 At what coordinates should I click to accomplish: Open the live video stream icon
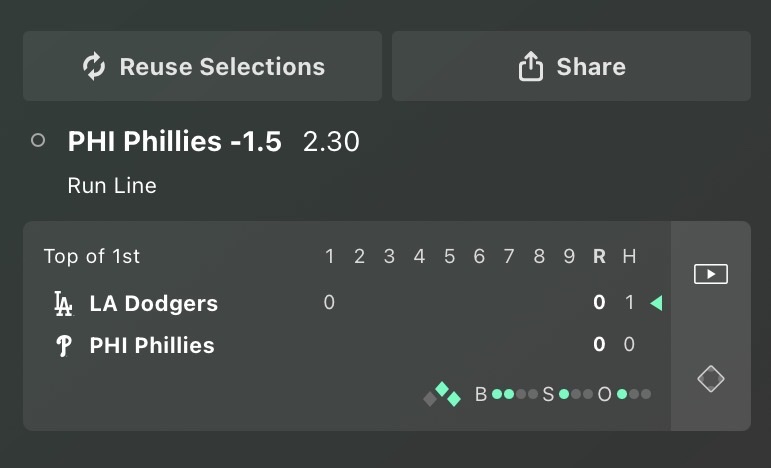[x=711, y=274]
